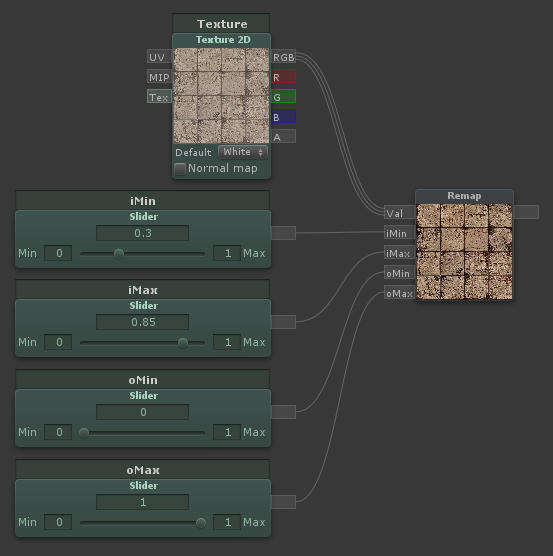Click the blue B channel output port

coord(283,117)
